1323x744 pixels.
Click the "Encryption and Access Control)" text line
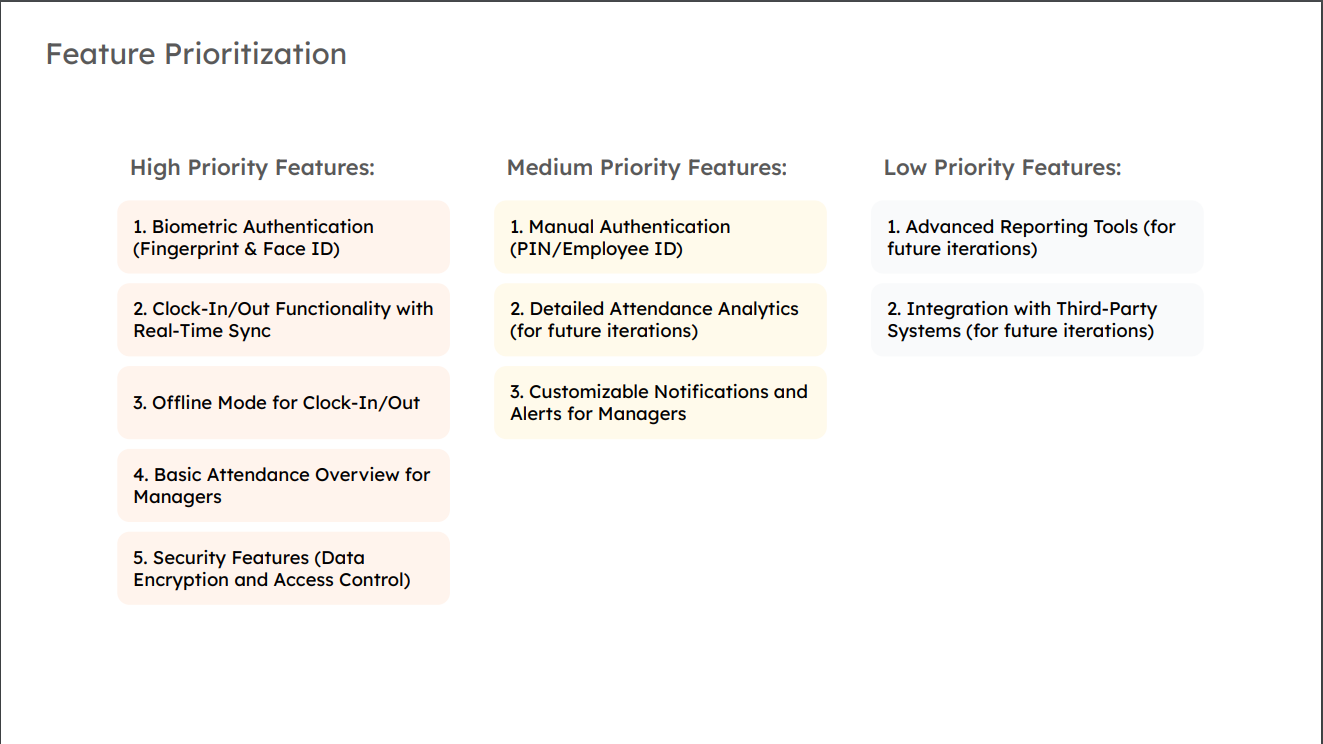coord(272,580)
